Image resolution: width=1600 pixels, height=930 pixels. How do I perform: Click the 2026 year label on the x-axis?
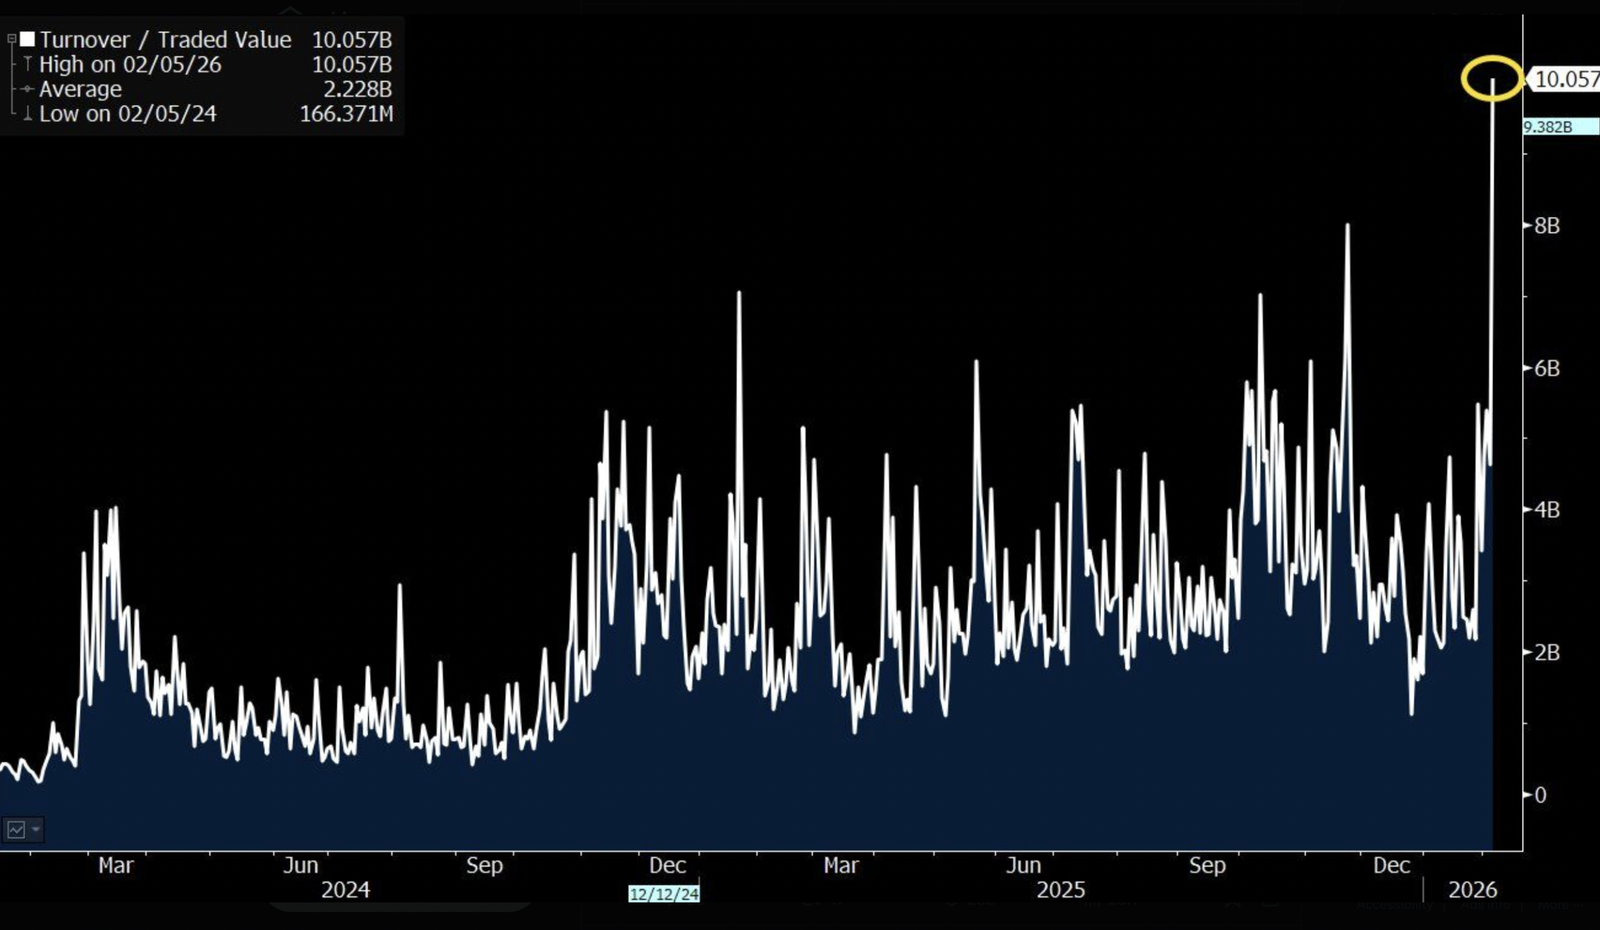(1472, 890)
